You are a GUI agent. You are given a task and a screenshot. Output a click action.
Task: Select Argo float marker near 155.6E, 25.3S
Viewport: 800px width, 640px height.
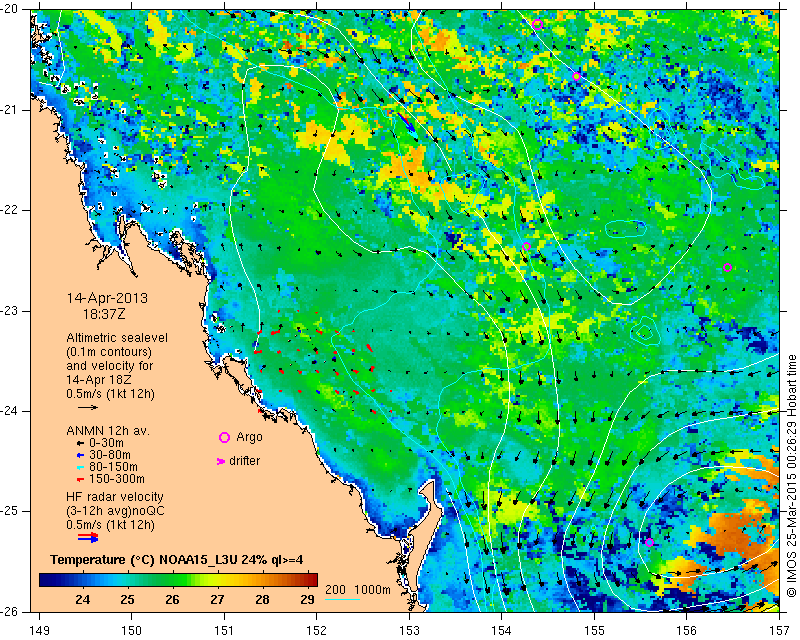649,542
